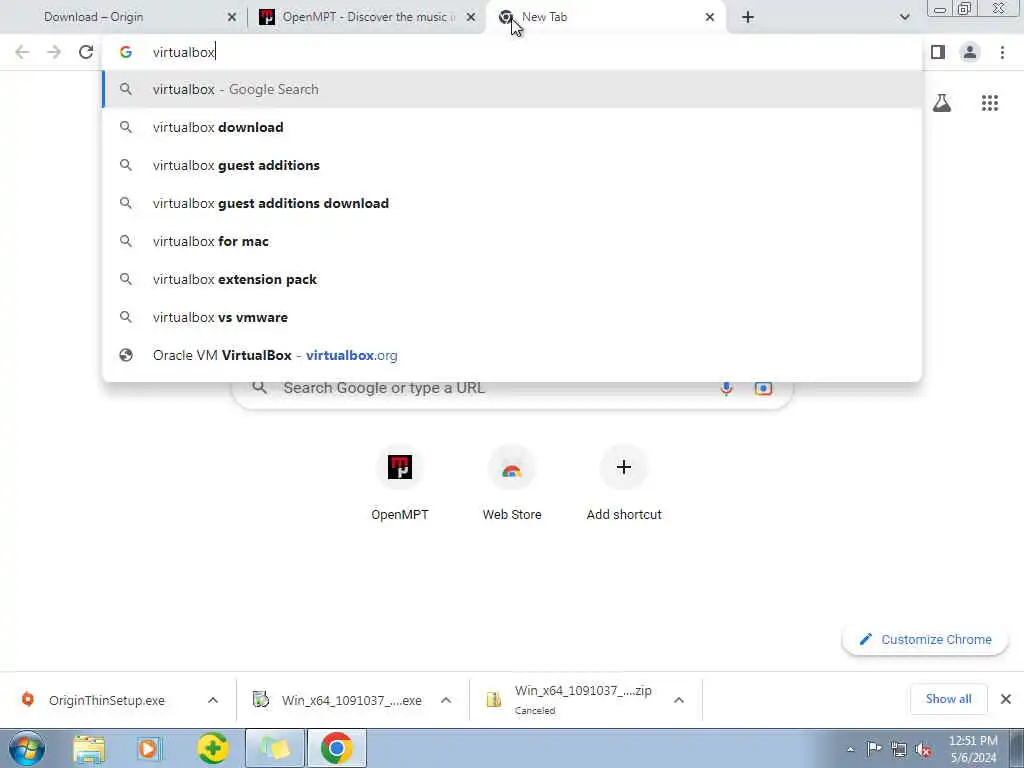Click Show all downloads button

pyautogui.click(x=948, y=699)
